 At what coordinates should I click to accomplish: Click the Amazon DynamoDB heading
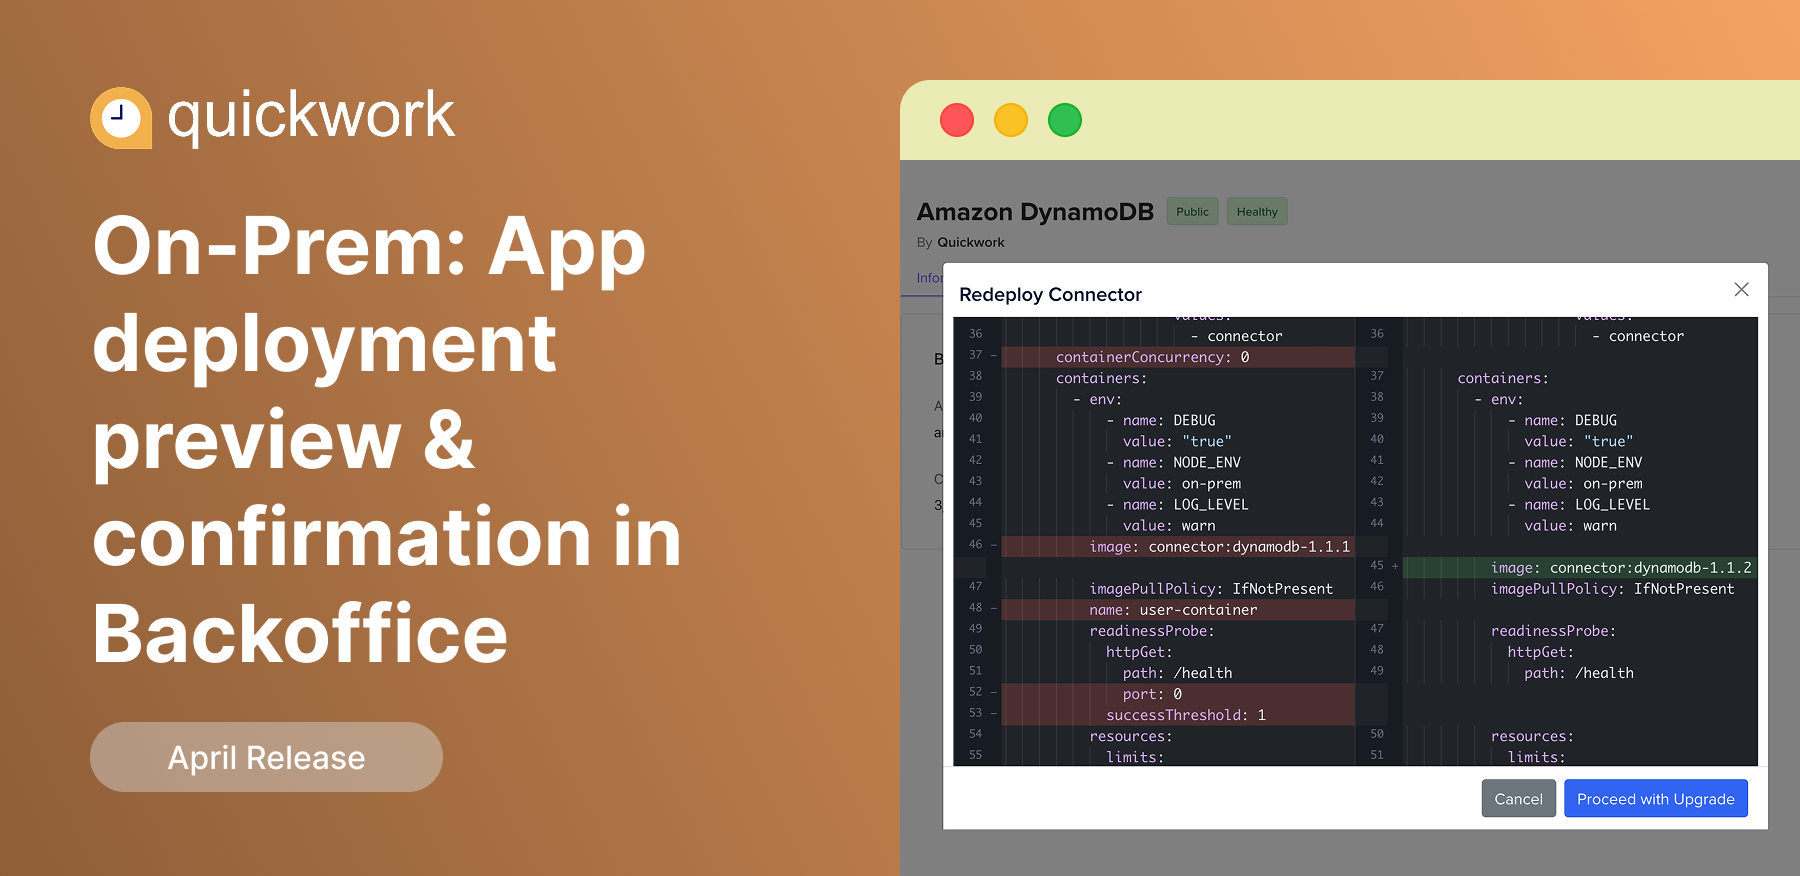[x=1035, y=212]
